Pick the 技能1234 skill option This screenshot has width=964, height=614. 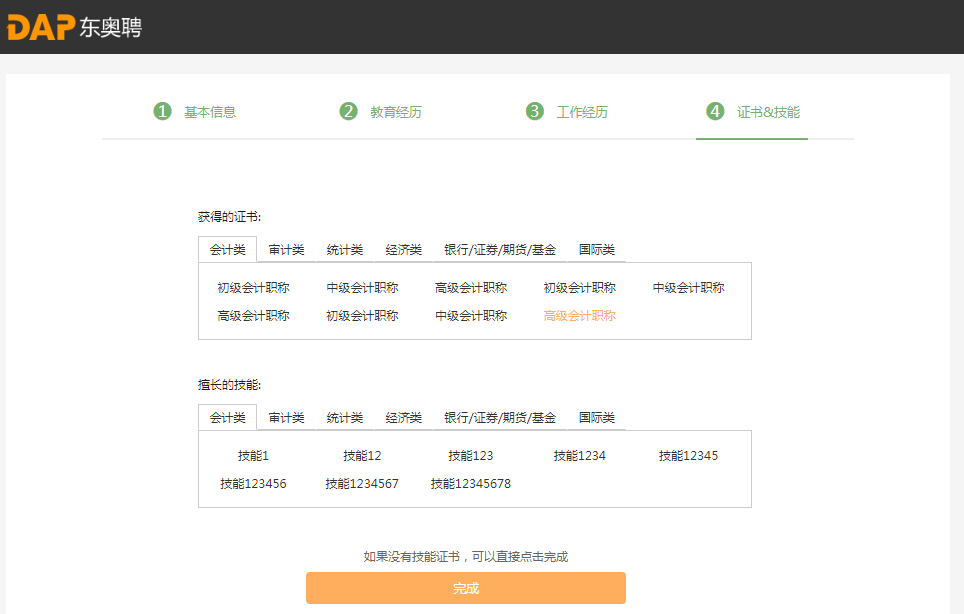pyautogui.click(x=580, y=456)
